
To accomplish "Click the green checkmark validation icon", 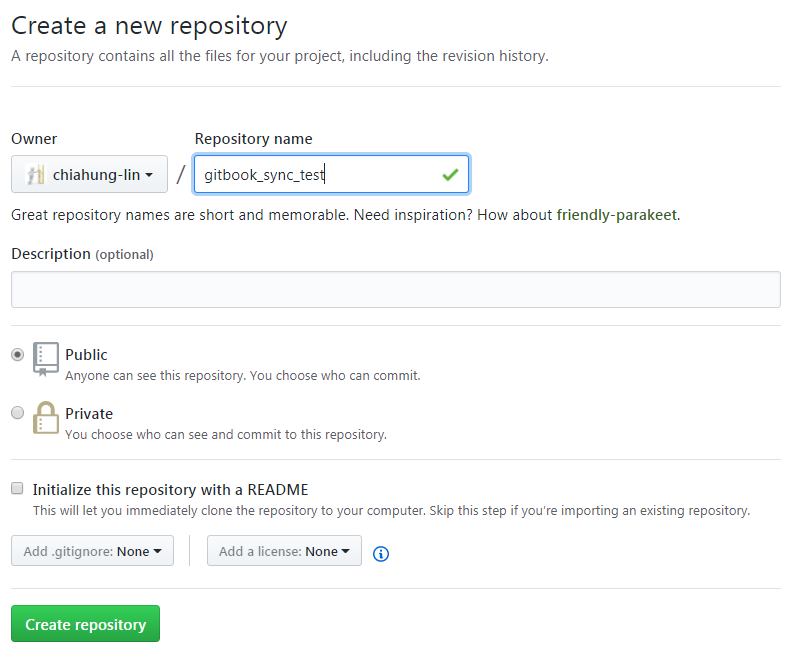I will [x=450, y=175].
